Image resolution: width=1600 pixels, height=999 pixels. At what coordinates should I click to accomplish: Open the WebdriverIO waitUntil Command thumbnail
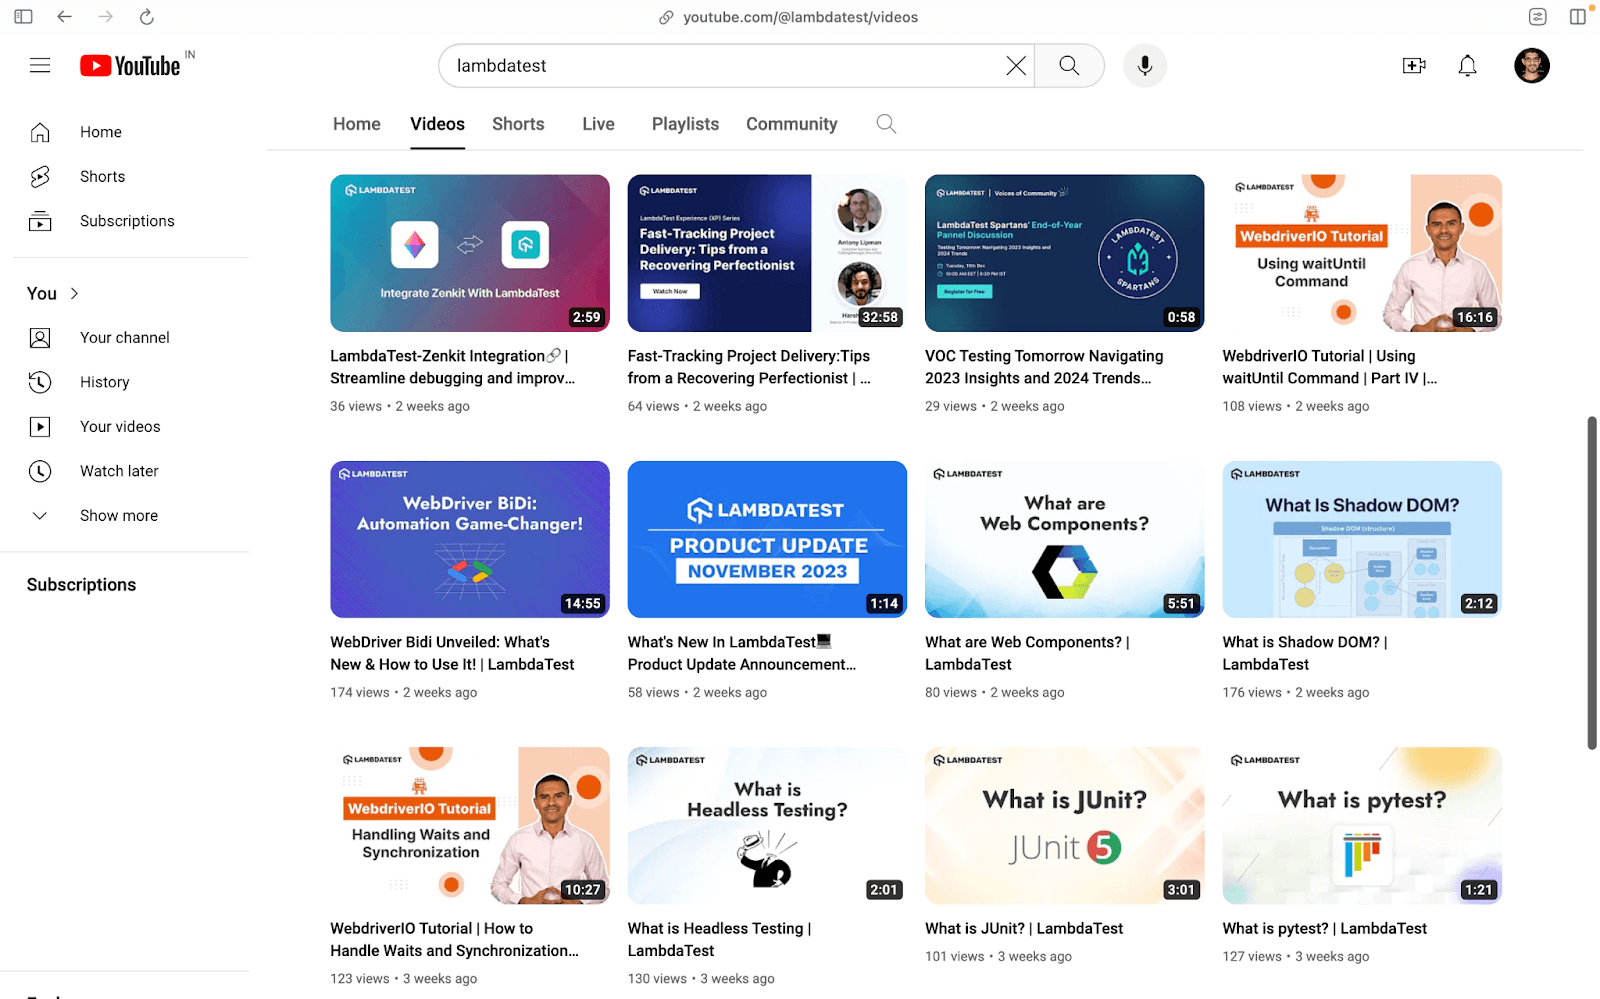pyautogui.click(x=1362, y=253)
